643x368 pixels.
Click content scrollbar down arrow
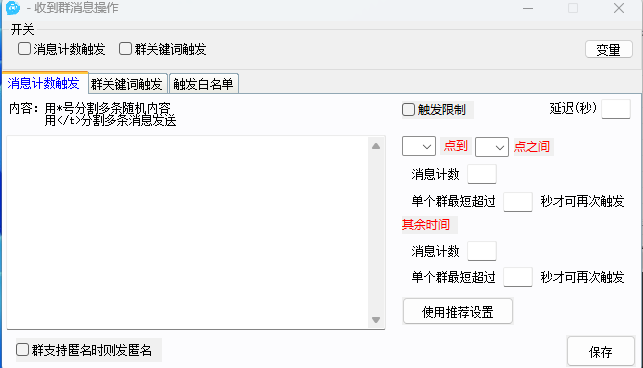376,320
